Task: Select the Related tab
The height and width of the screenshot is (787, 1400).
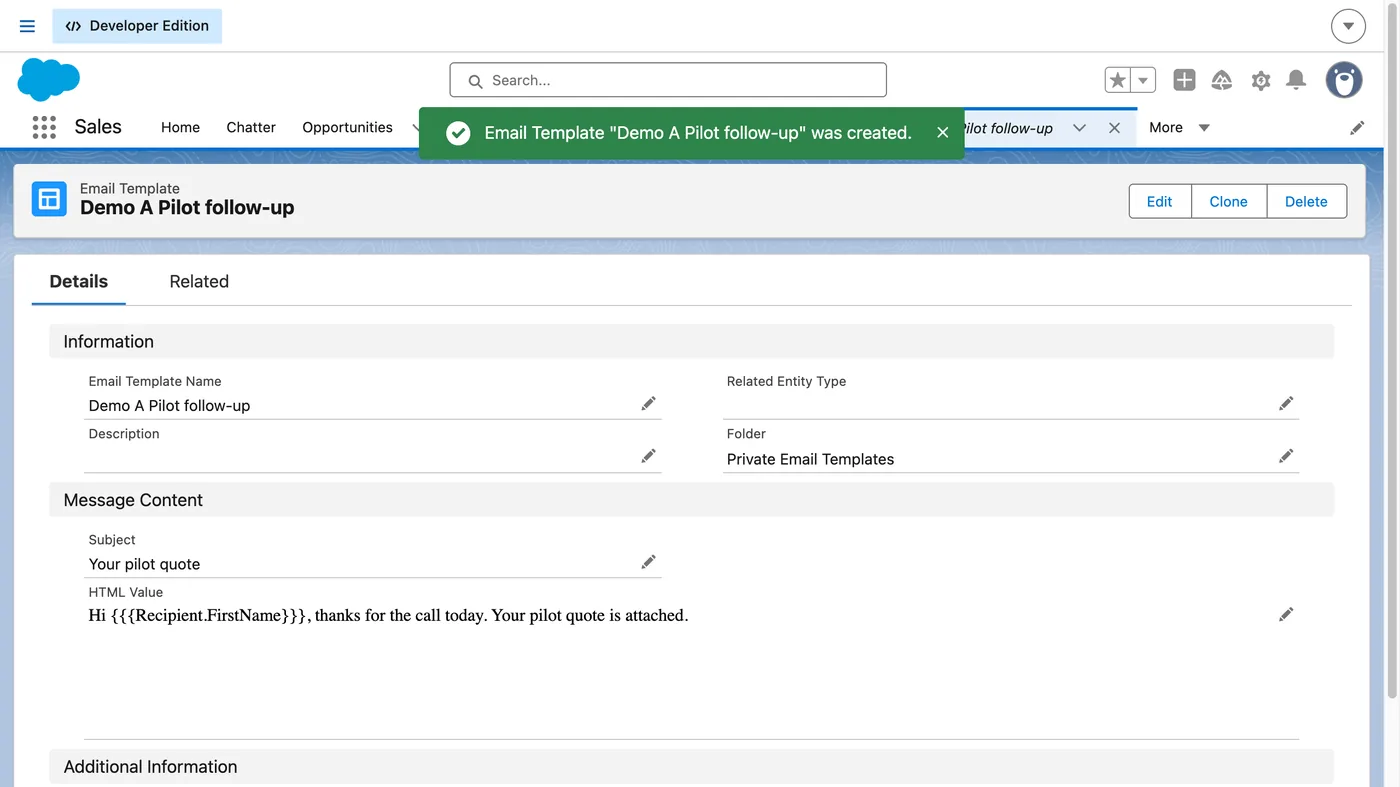Action: [199, 281]
